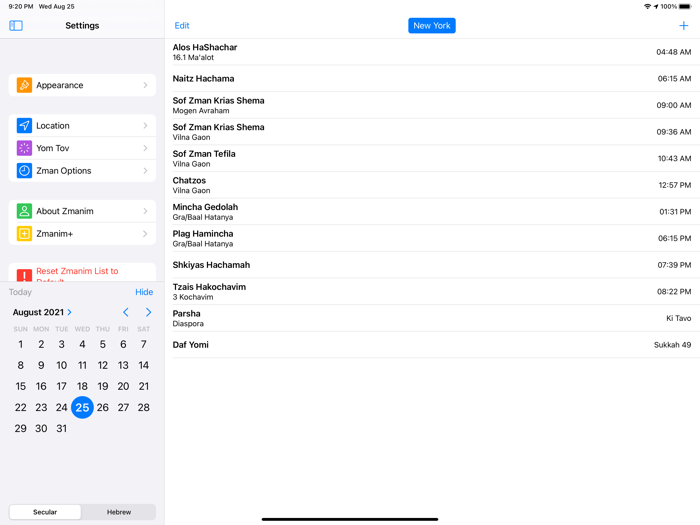700x525 pixels.
Task: Select August 9 in calendar
Action: [x=41, y=365]
